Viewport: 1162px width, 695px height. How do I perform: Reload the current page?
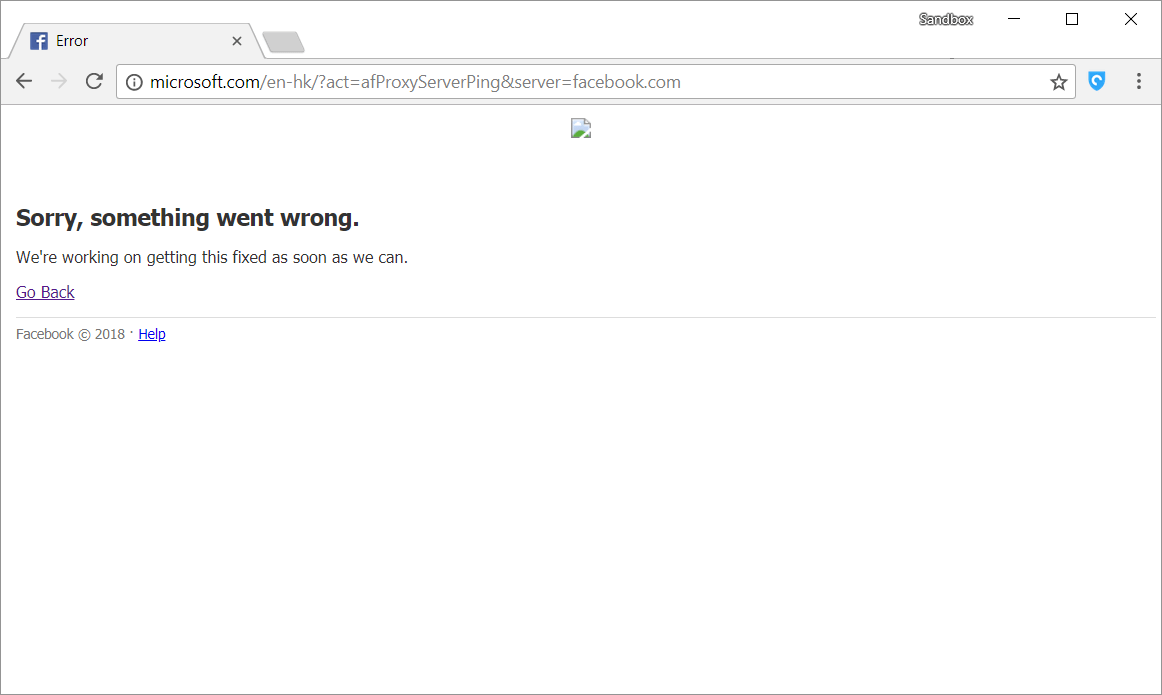(x=94, y=81)
